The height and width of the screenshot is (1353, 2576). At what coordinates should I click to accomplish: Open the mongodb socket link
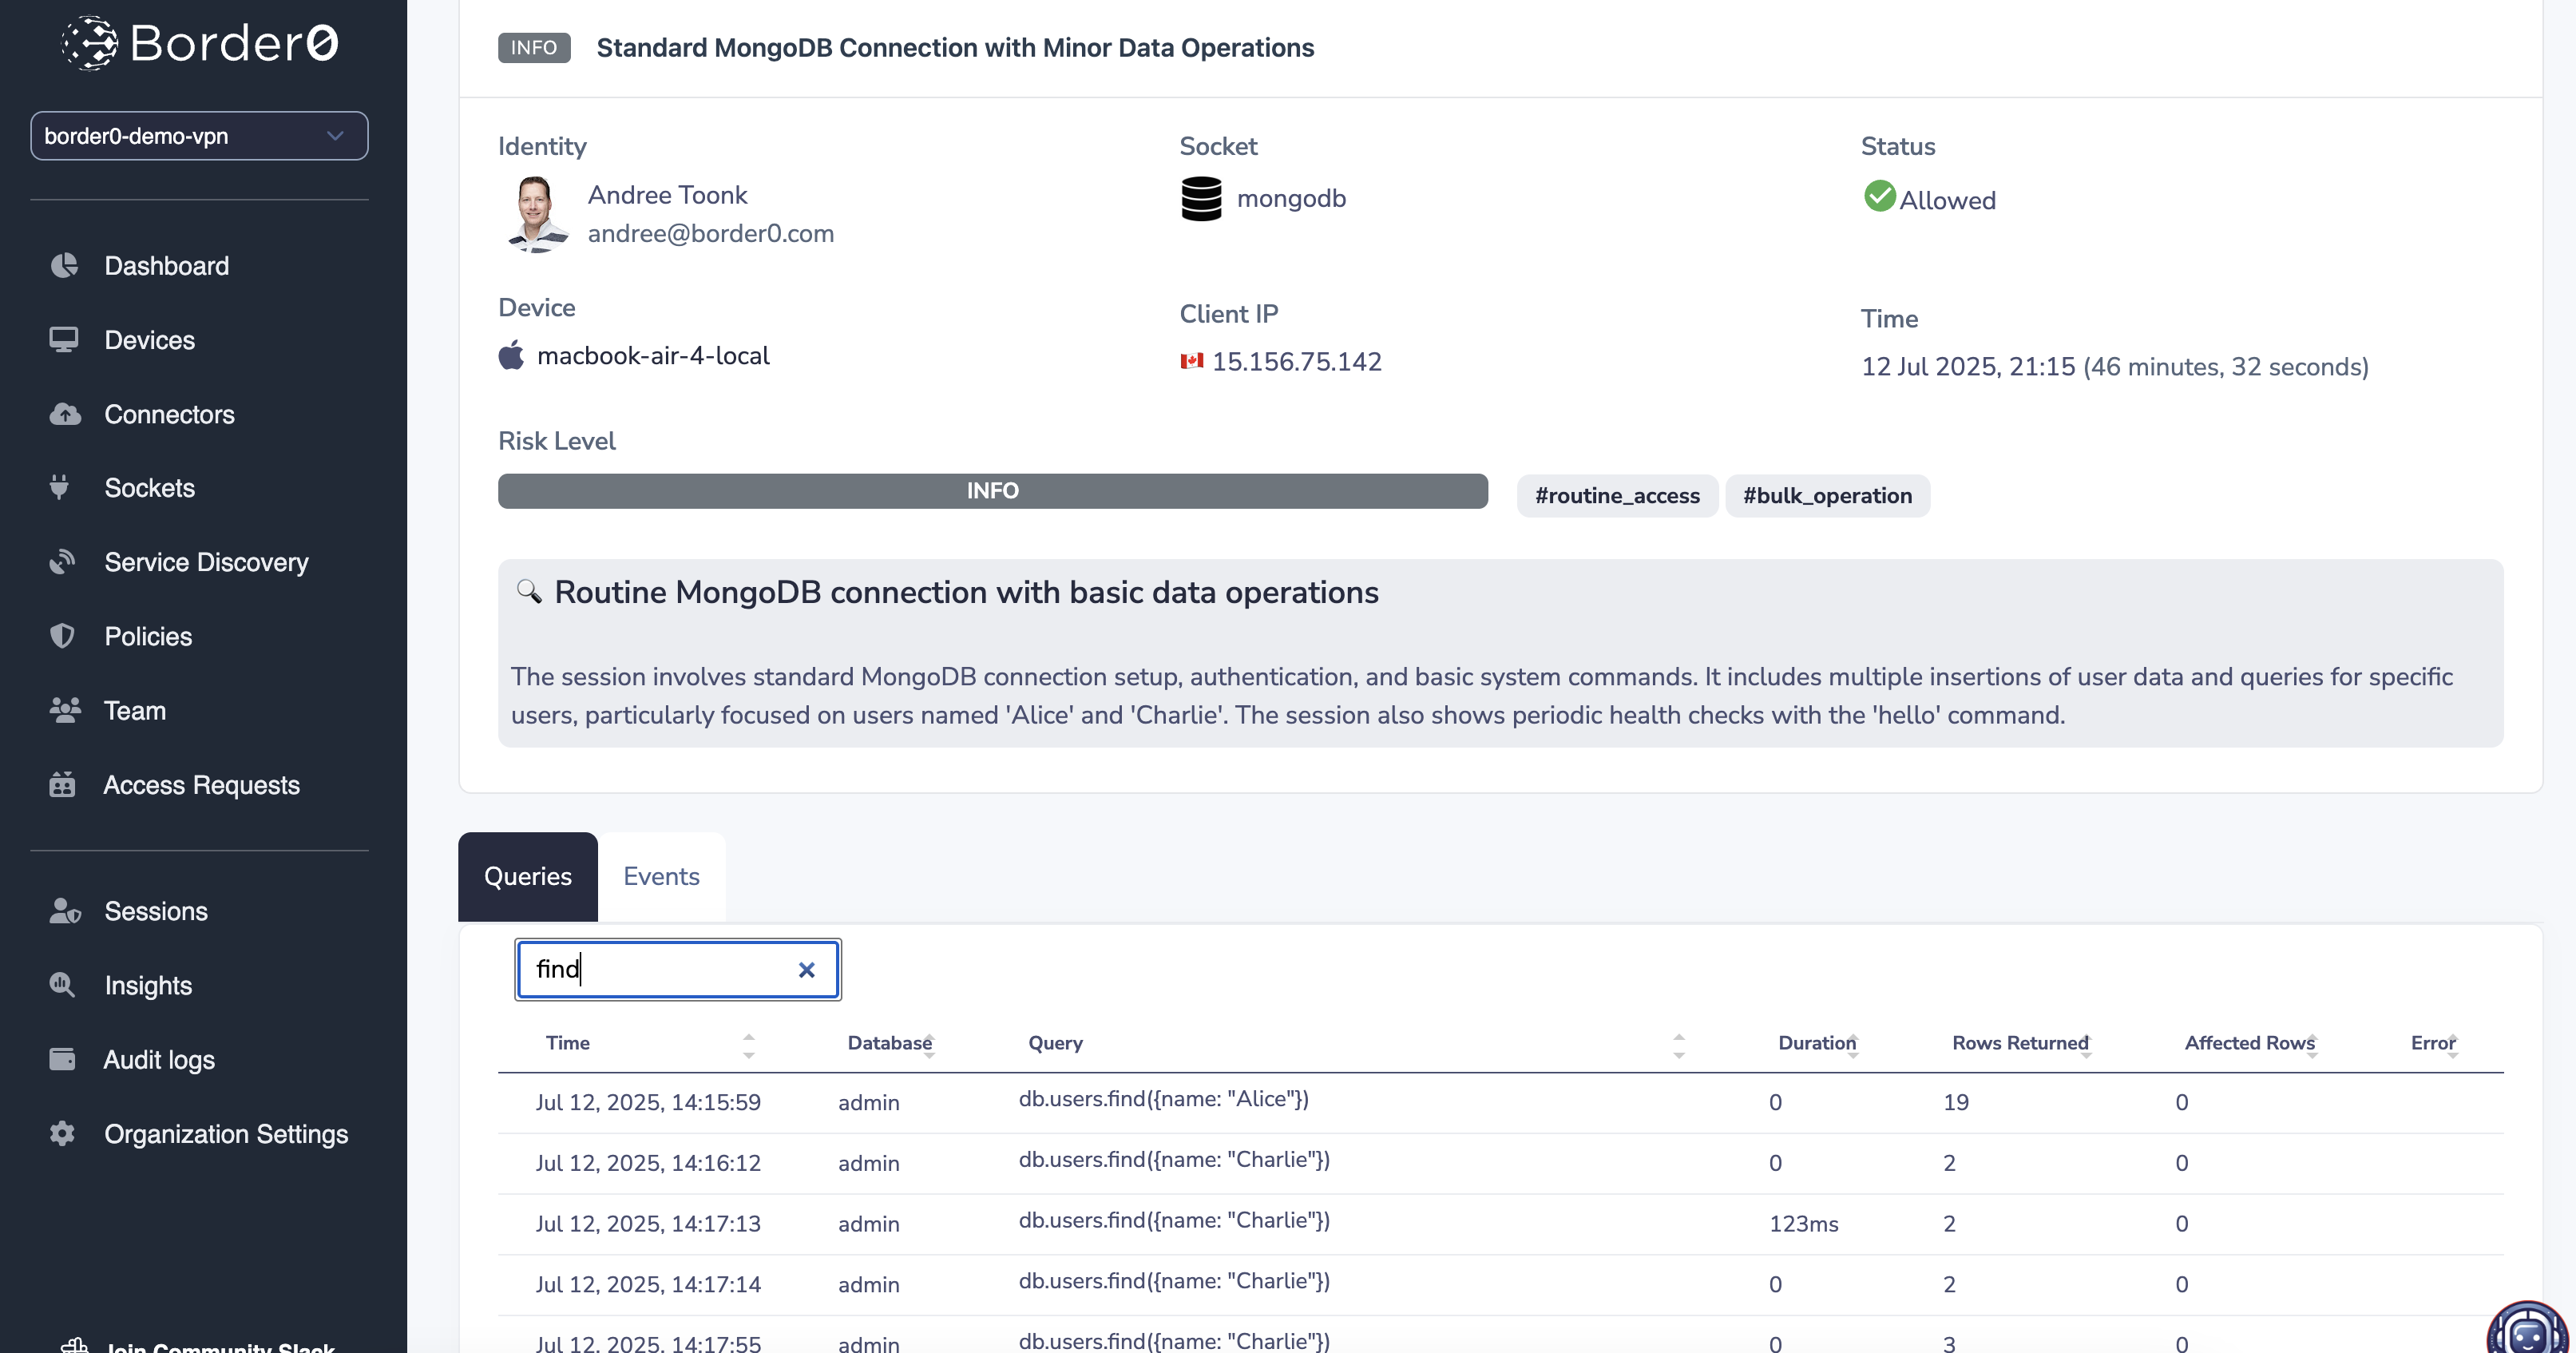(1291, 198)
